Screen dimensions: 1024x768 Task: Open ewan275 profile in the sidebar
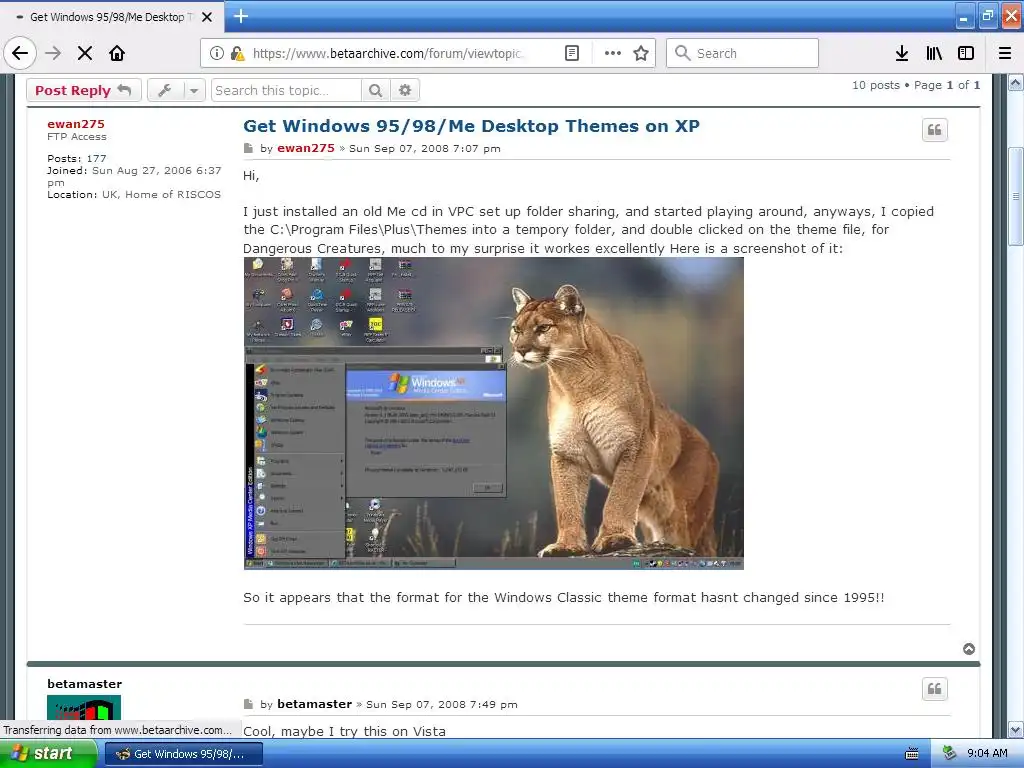point(76,123)
